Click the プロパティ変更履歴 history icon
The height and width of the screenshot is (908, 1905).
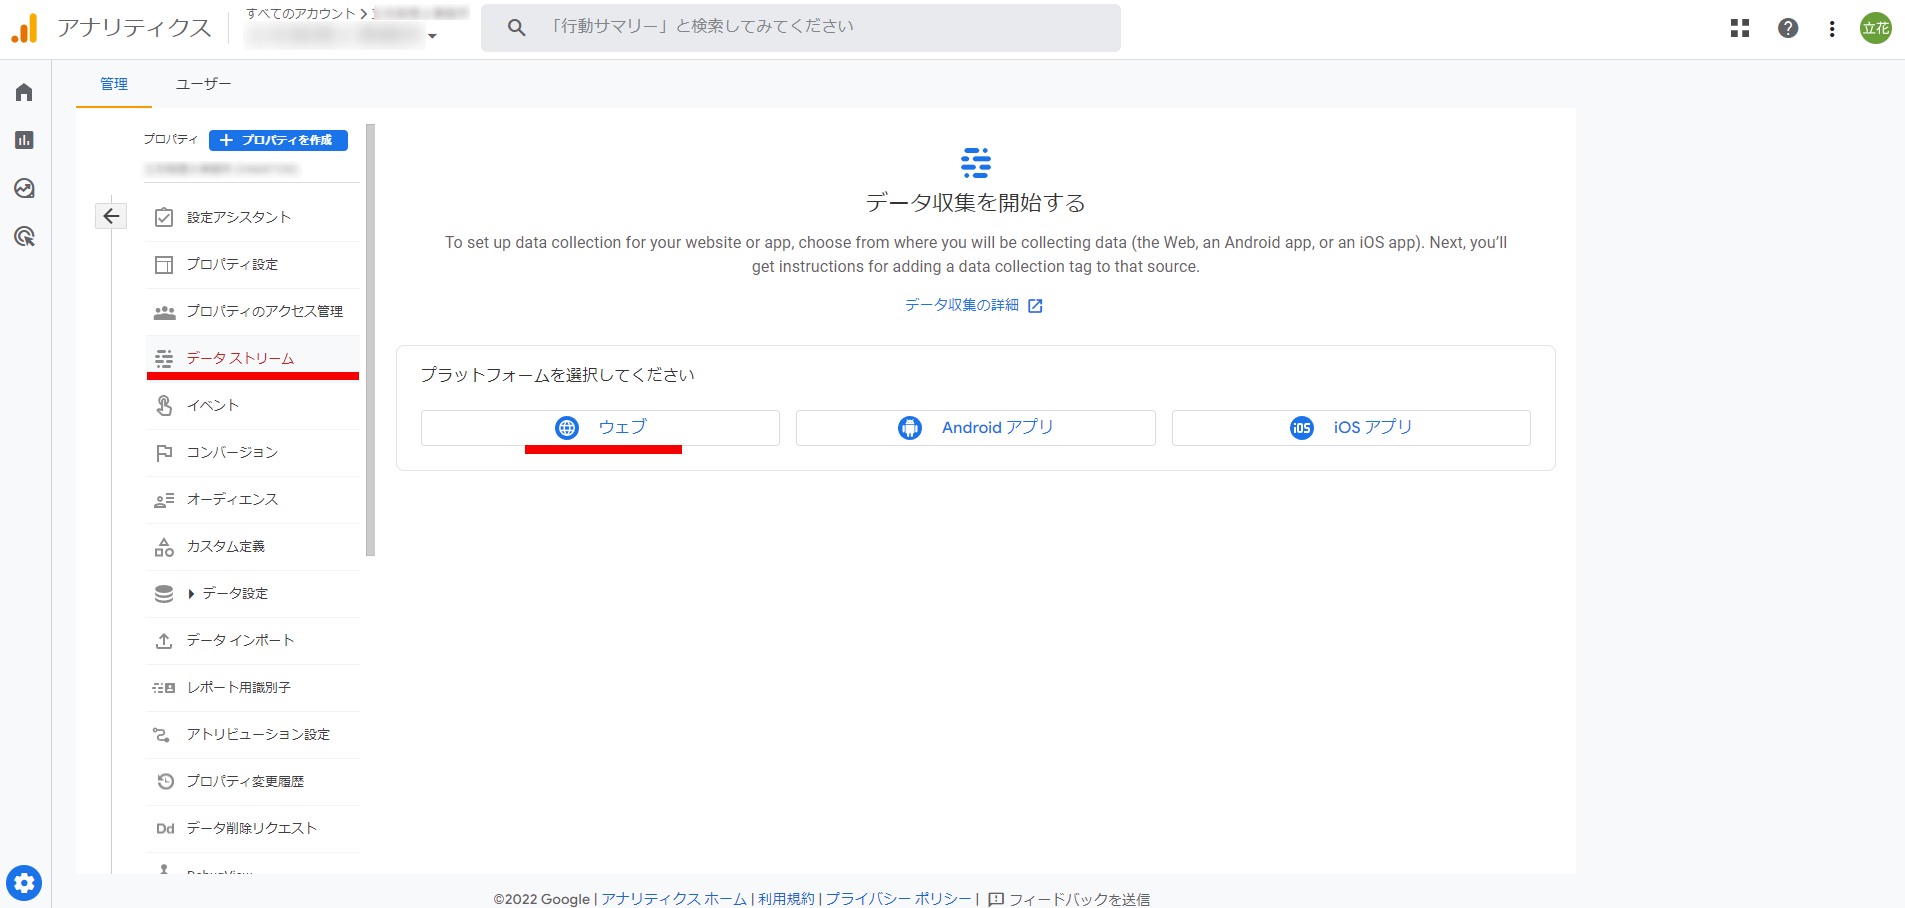click(x=165, y=781)
